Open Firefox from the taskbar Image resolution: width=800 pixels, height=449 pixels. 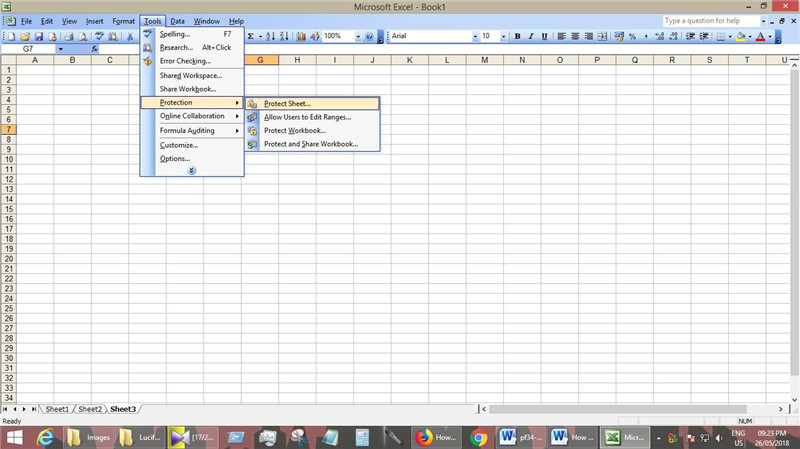click(435, 438)
